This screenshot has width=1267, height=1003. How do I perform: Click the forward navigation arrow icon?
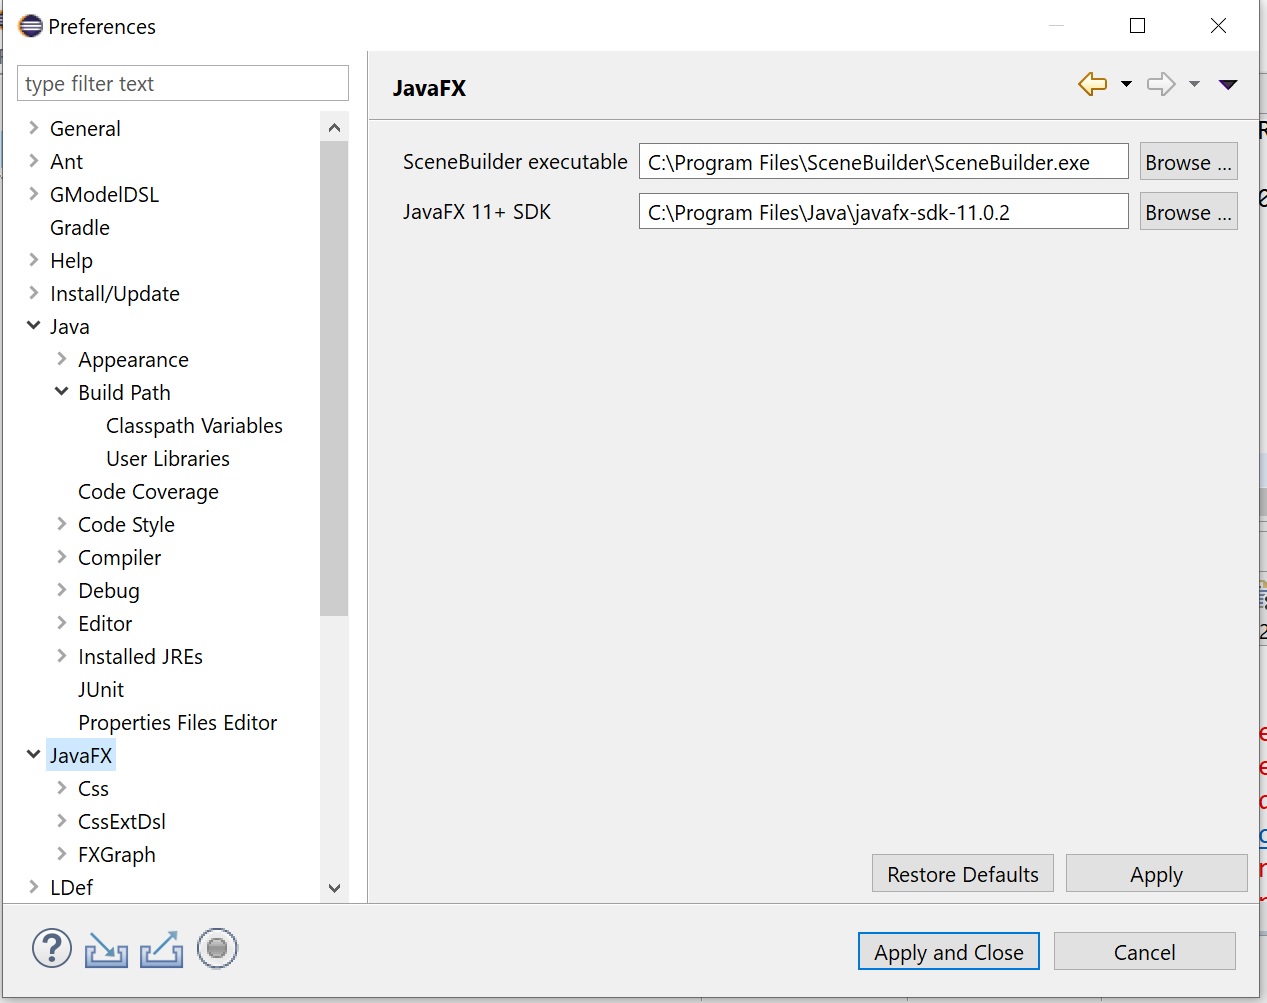[x=1161, y=84]
